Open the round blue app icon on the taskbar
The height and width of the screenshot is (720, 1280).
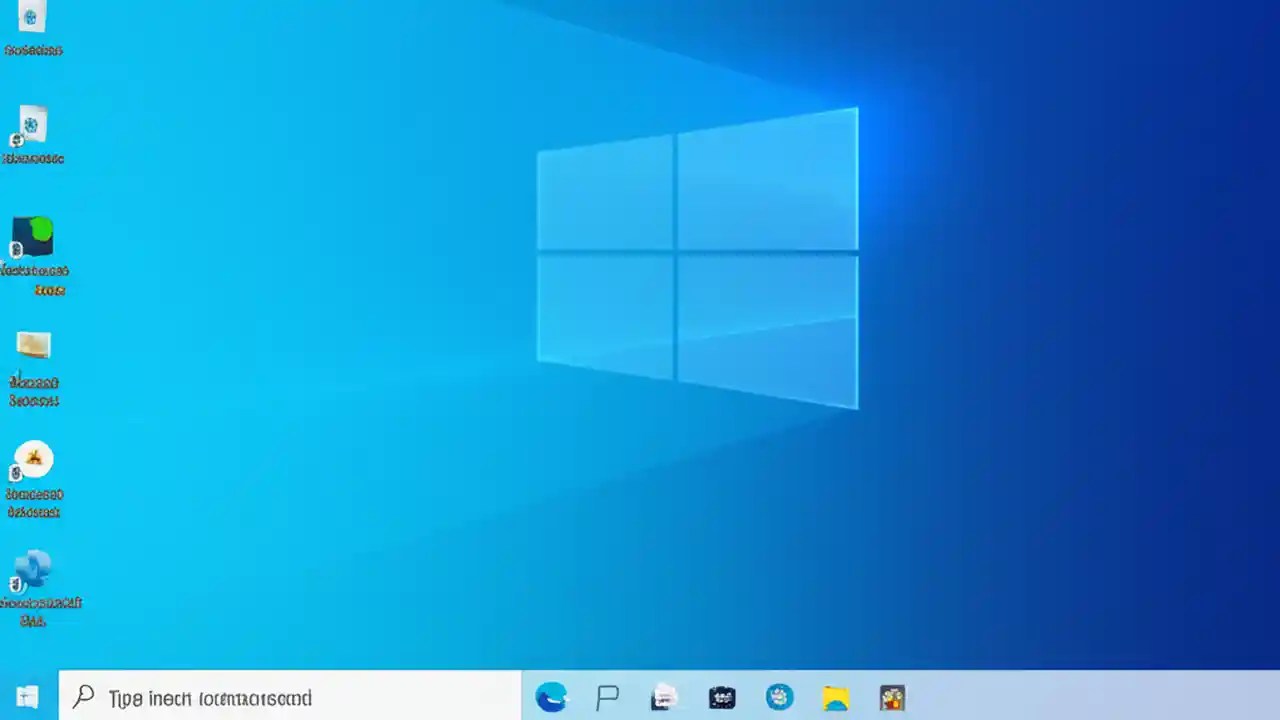click(779, 697)
